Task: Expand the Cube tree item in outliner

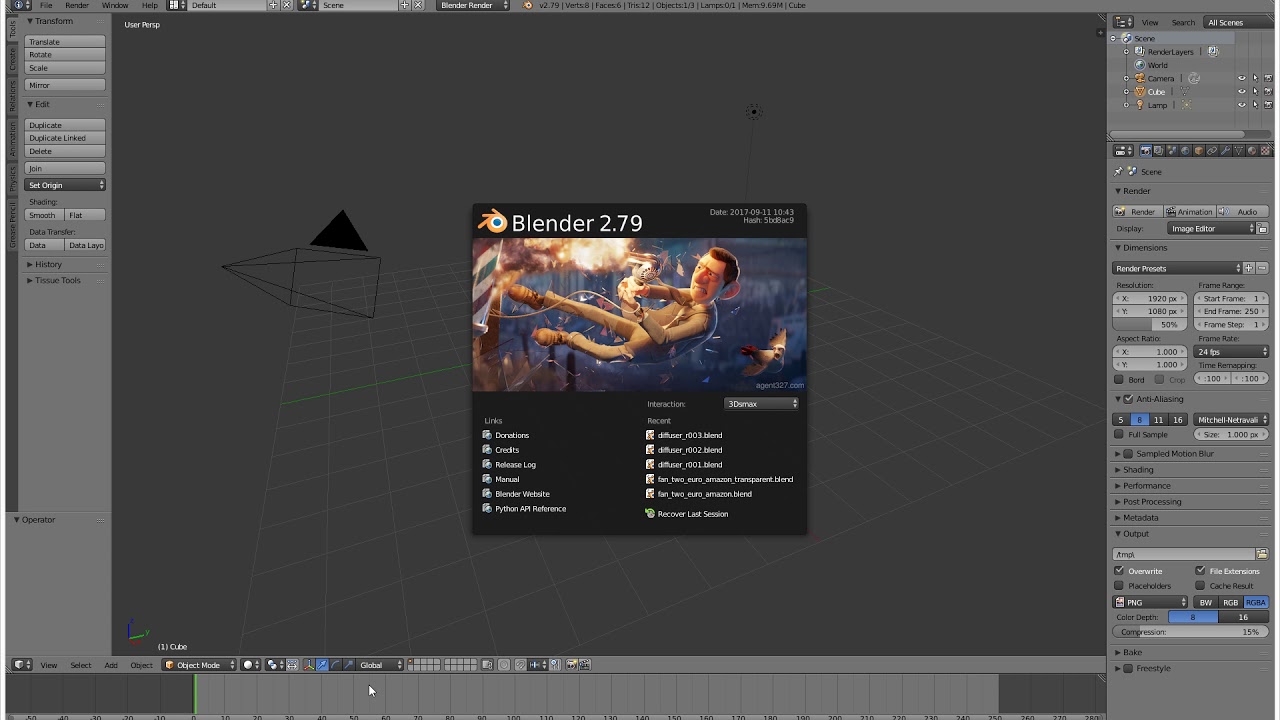Action: (x=1127, y=92)
